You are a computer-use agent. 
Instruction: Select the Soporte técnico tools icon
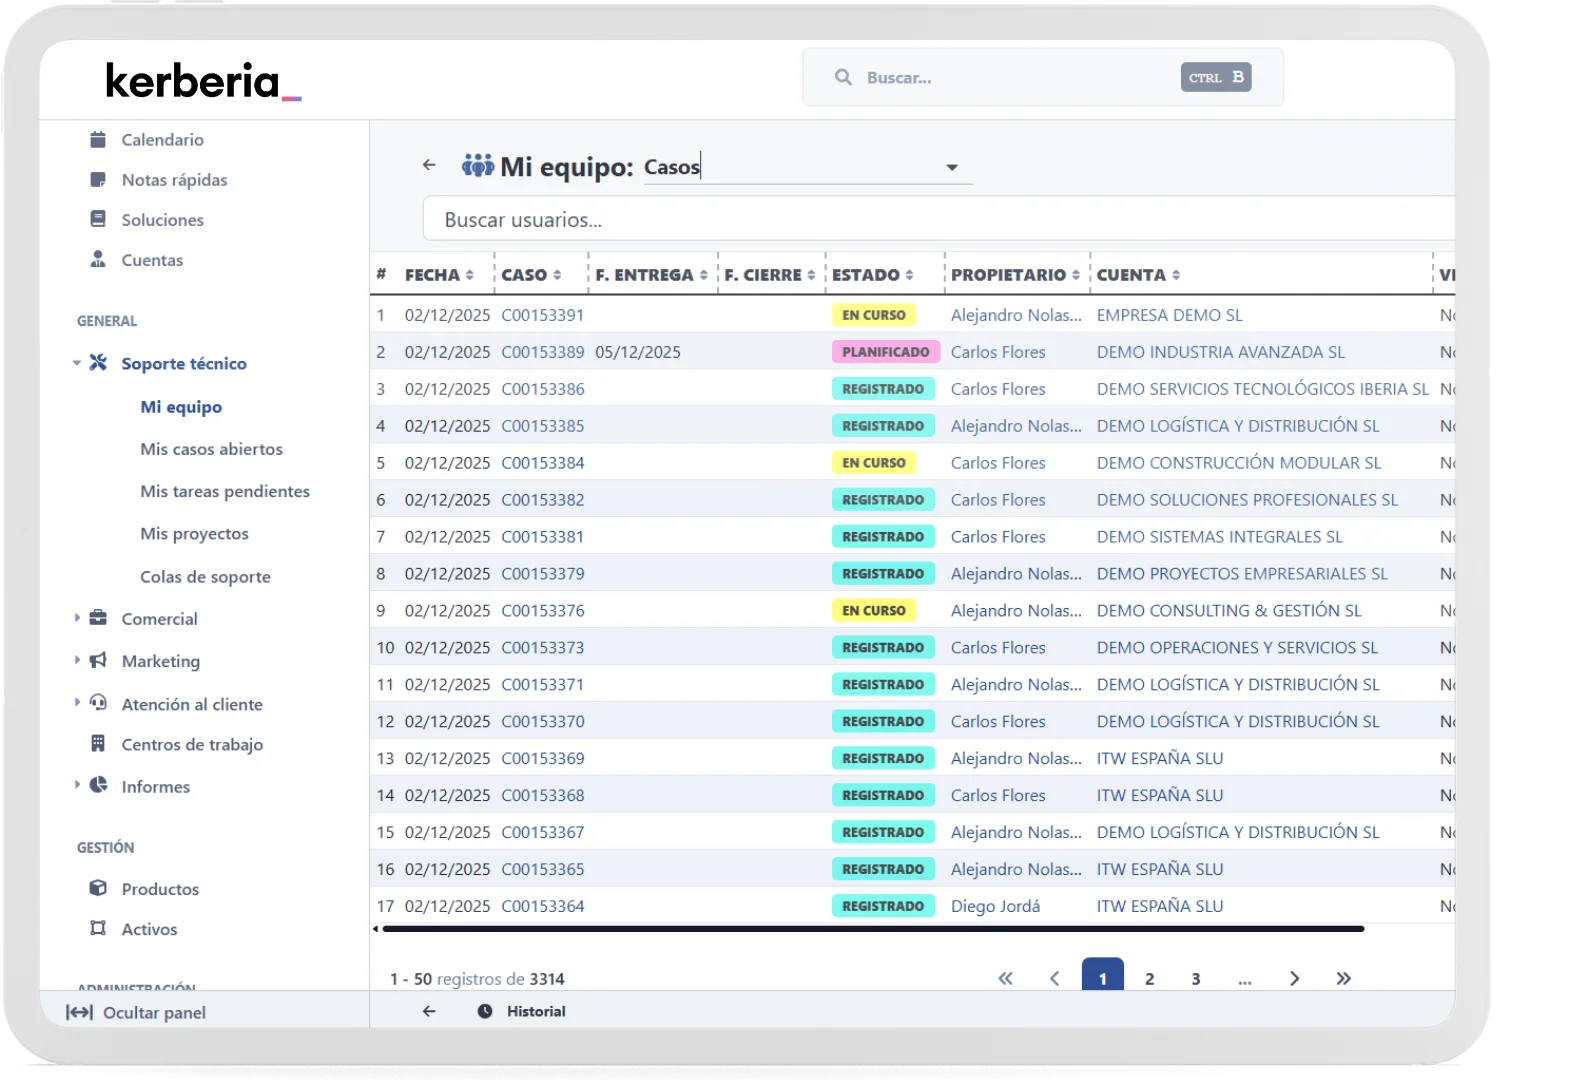(x=98, y=363)
